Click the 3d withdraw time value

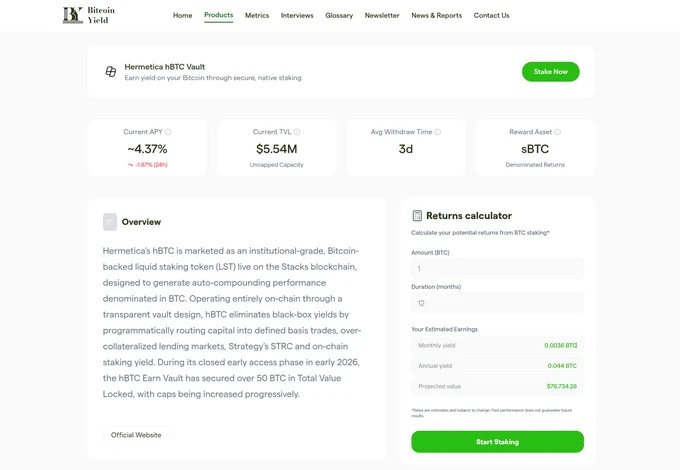pyautogui.click(x=405, y=149)
